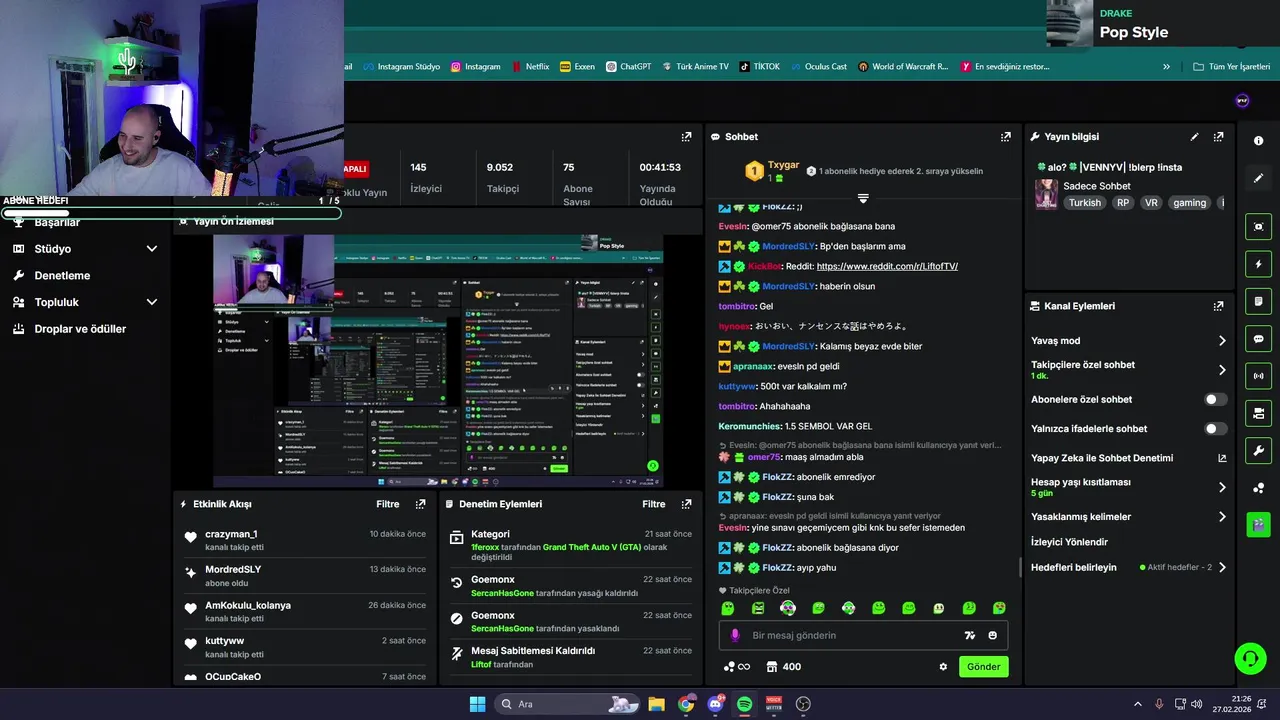The width and height of the screenshot is (1280, 720).
Task: Open the emote picker smiley in chat box
Action: 992,635
